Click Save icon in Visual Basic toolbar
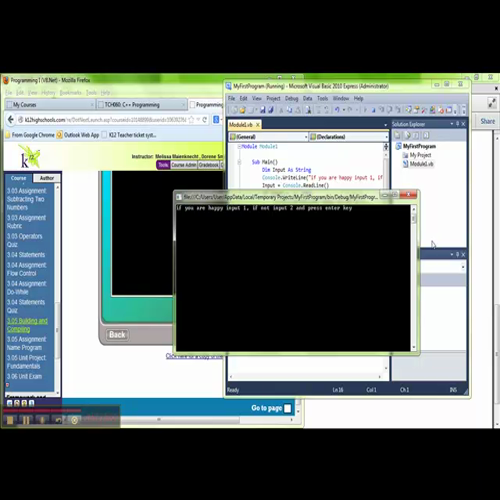The width and height of the screenshot is (500, 500). 263,110
